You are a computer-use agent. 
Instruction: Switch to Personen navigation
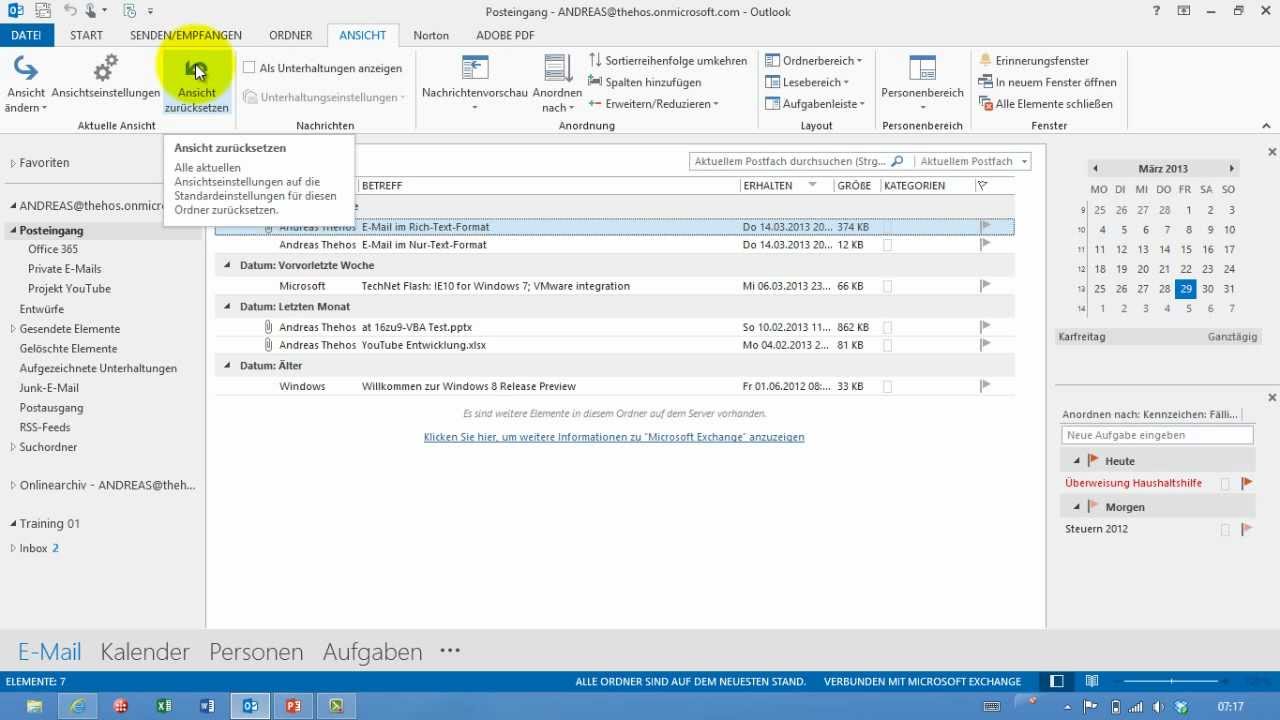[x=256, y=652]
